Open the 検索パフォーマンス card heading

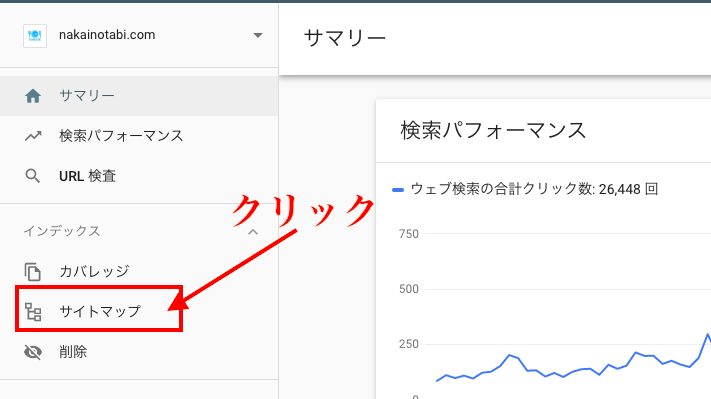[x=493, y=130]
